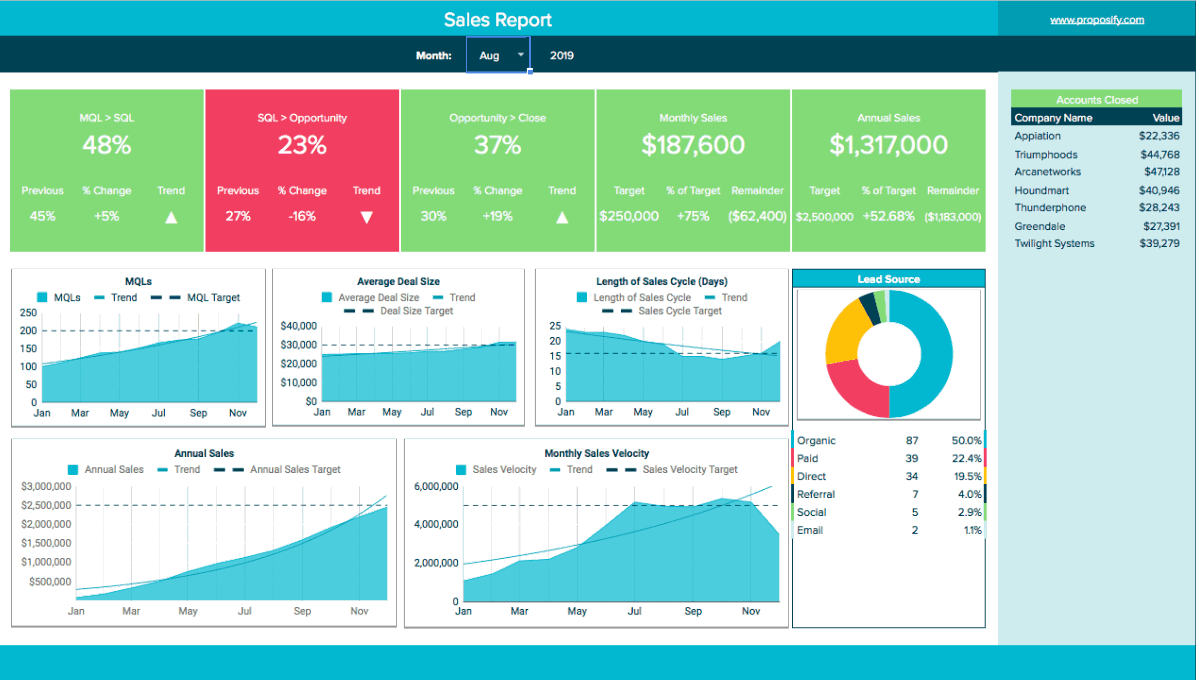Image resolution: width=1196 pixels, height=680 pixels.
Task: Select the Paid red donut segment
Action: tap(853, 387)
